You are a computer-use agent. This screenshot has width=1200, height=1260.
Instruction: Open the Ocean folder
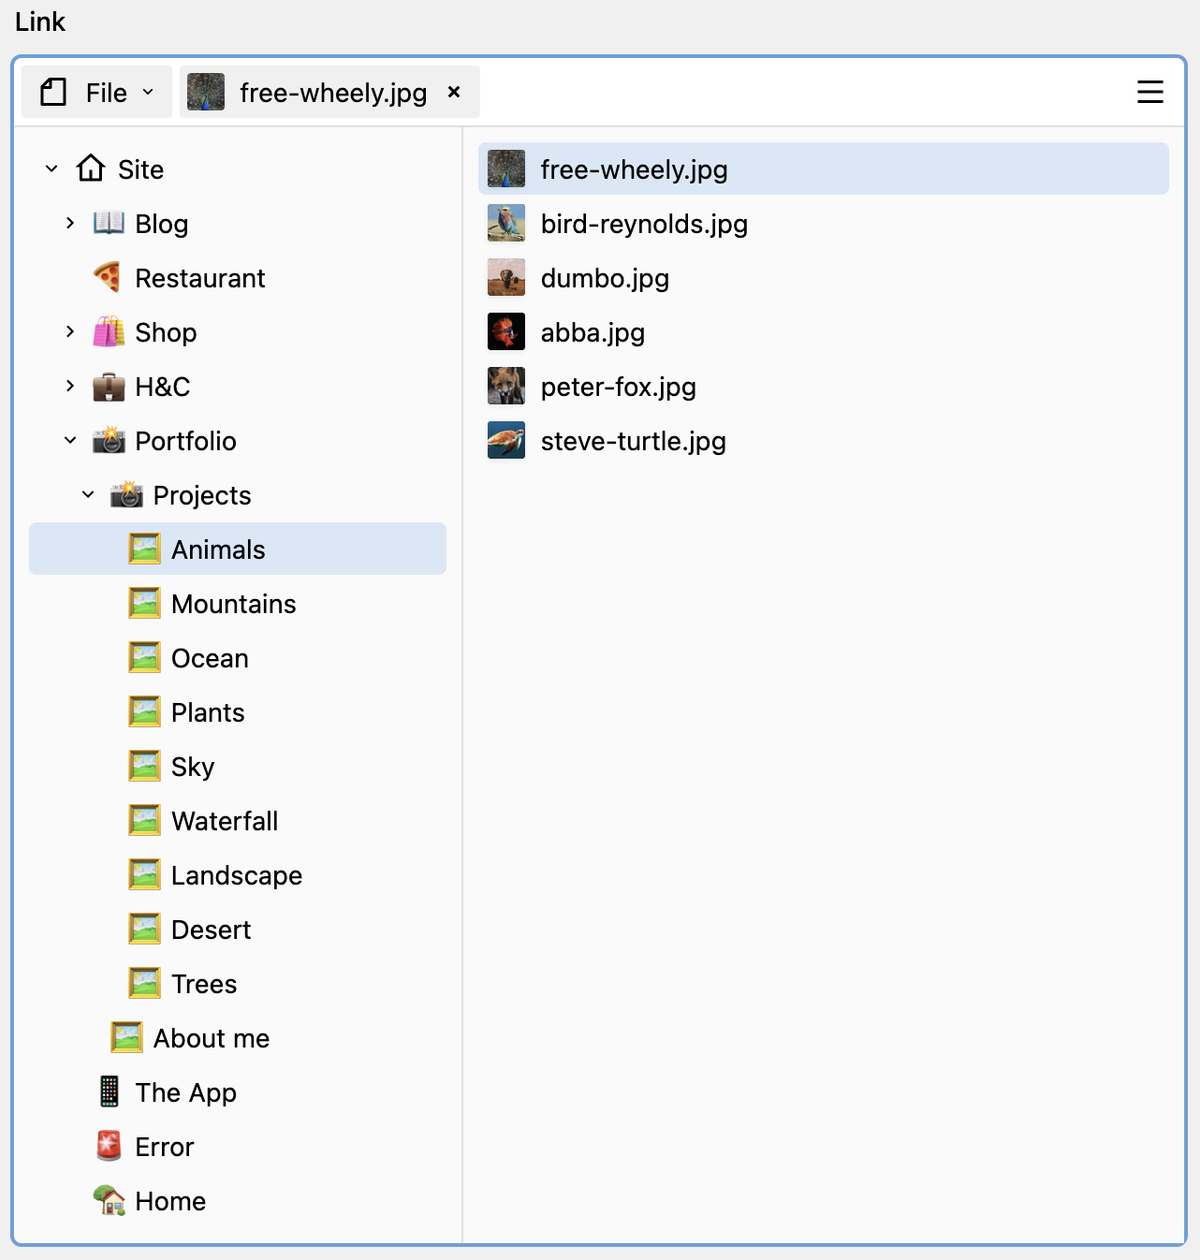pyautogui.click(x=238, y=658)
